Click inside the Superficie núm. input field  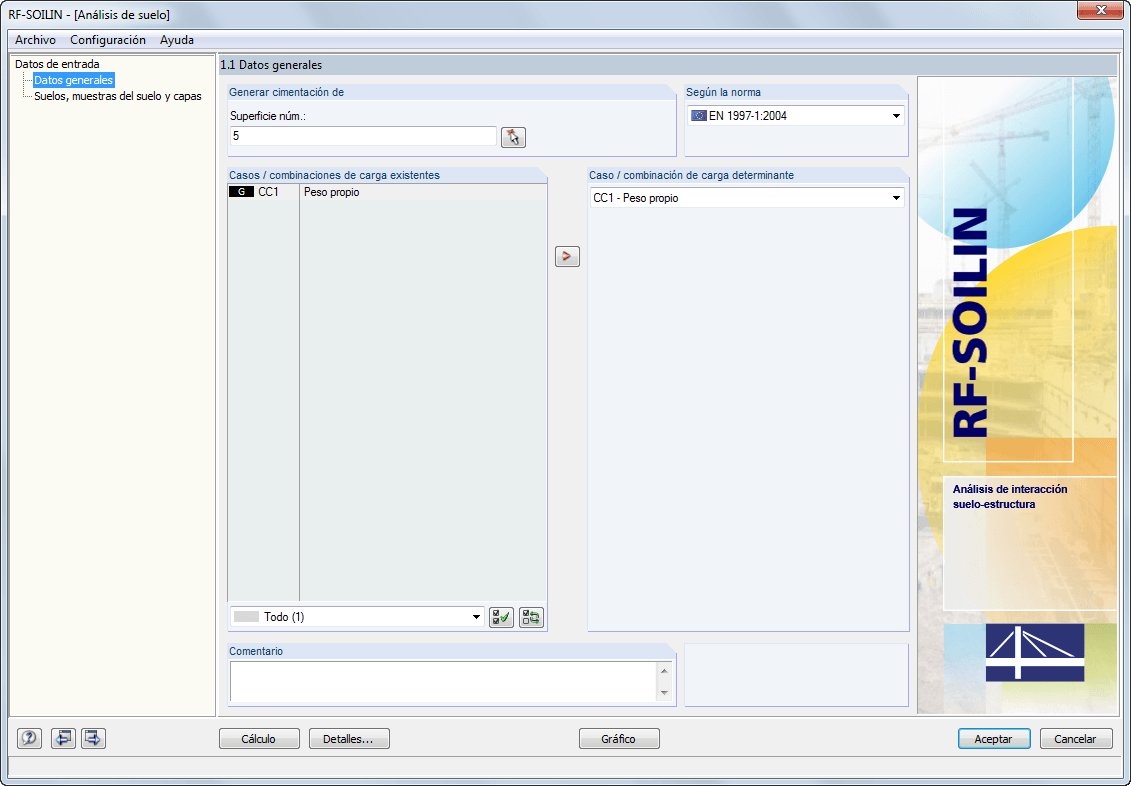point(360,136)
